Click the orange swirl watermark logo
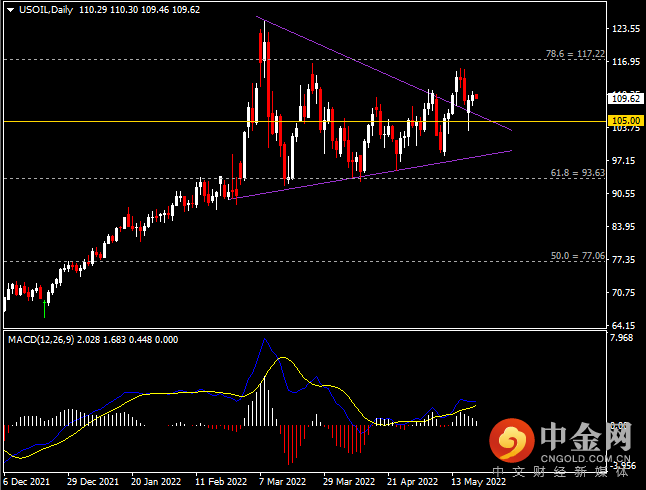This screenshot has height=490, width=646. [517, 440]
